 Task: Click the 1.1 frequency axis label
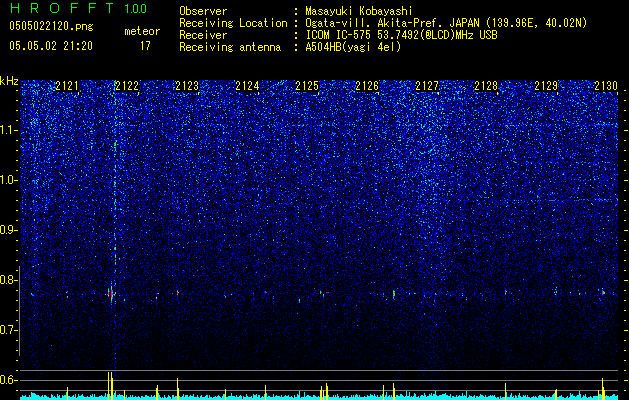9,130
